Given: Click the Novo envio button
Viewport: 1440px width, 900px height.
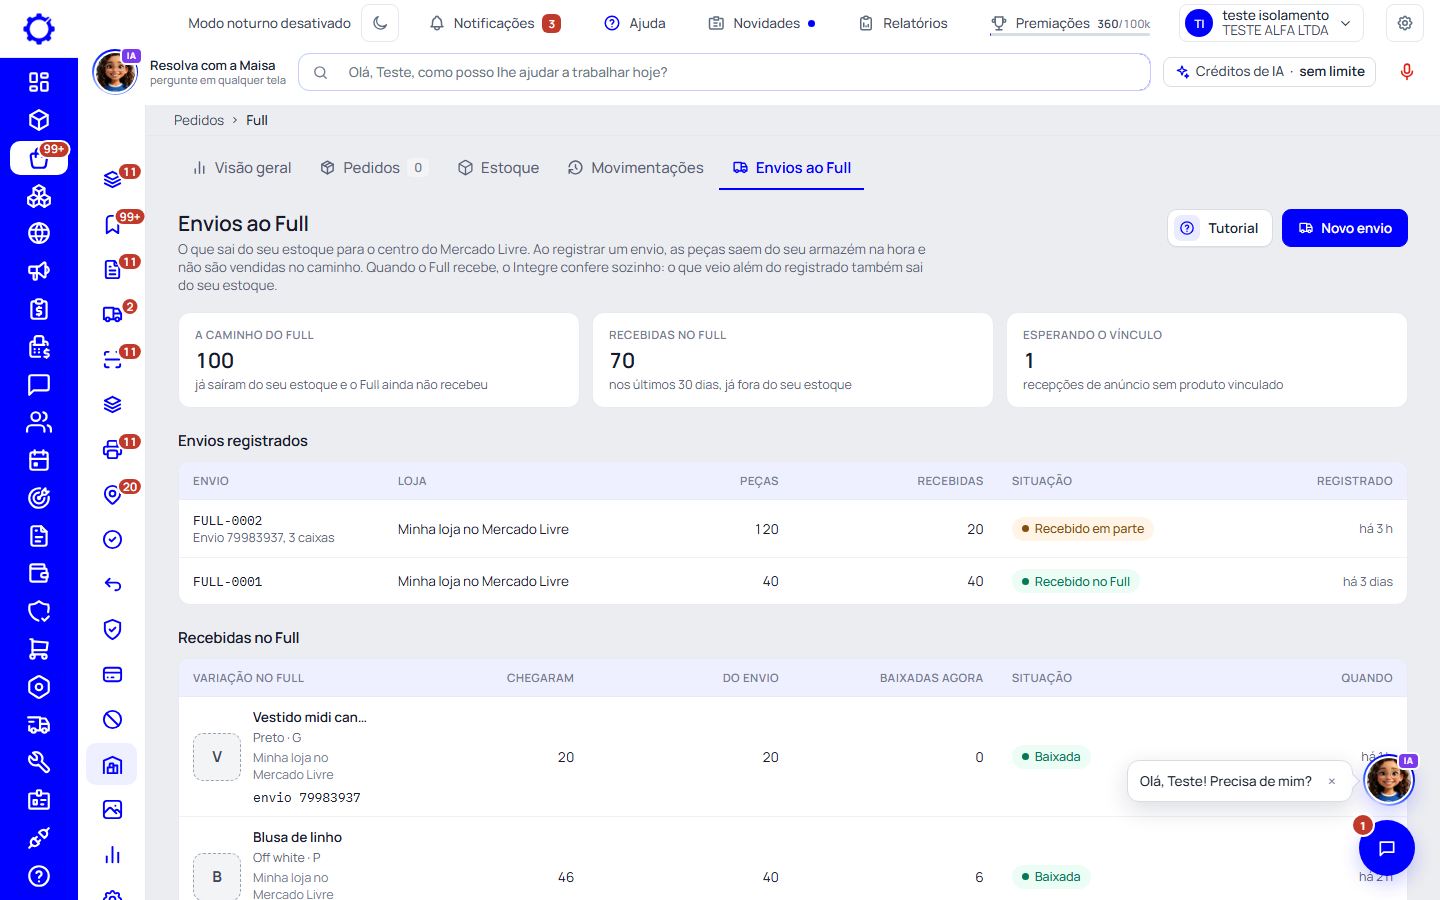Looking at the screenshot, I should [x=1345, y=228].
